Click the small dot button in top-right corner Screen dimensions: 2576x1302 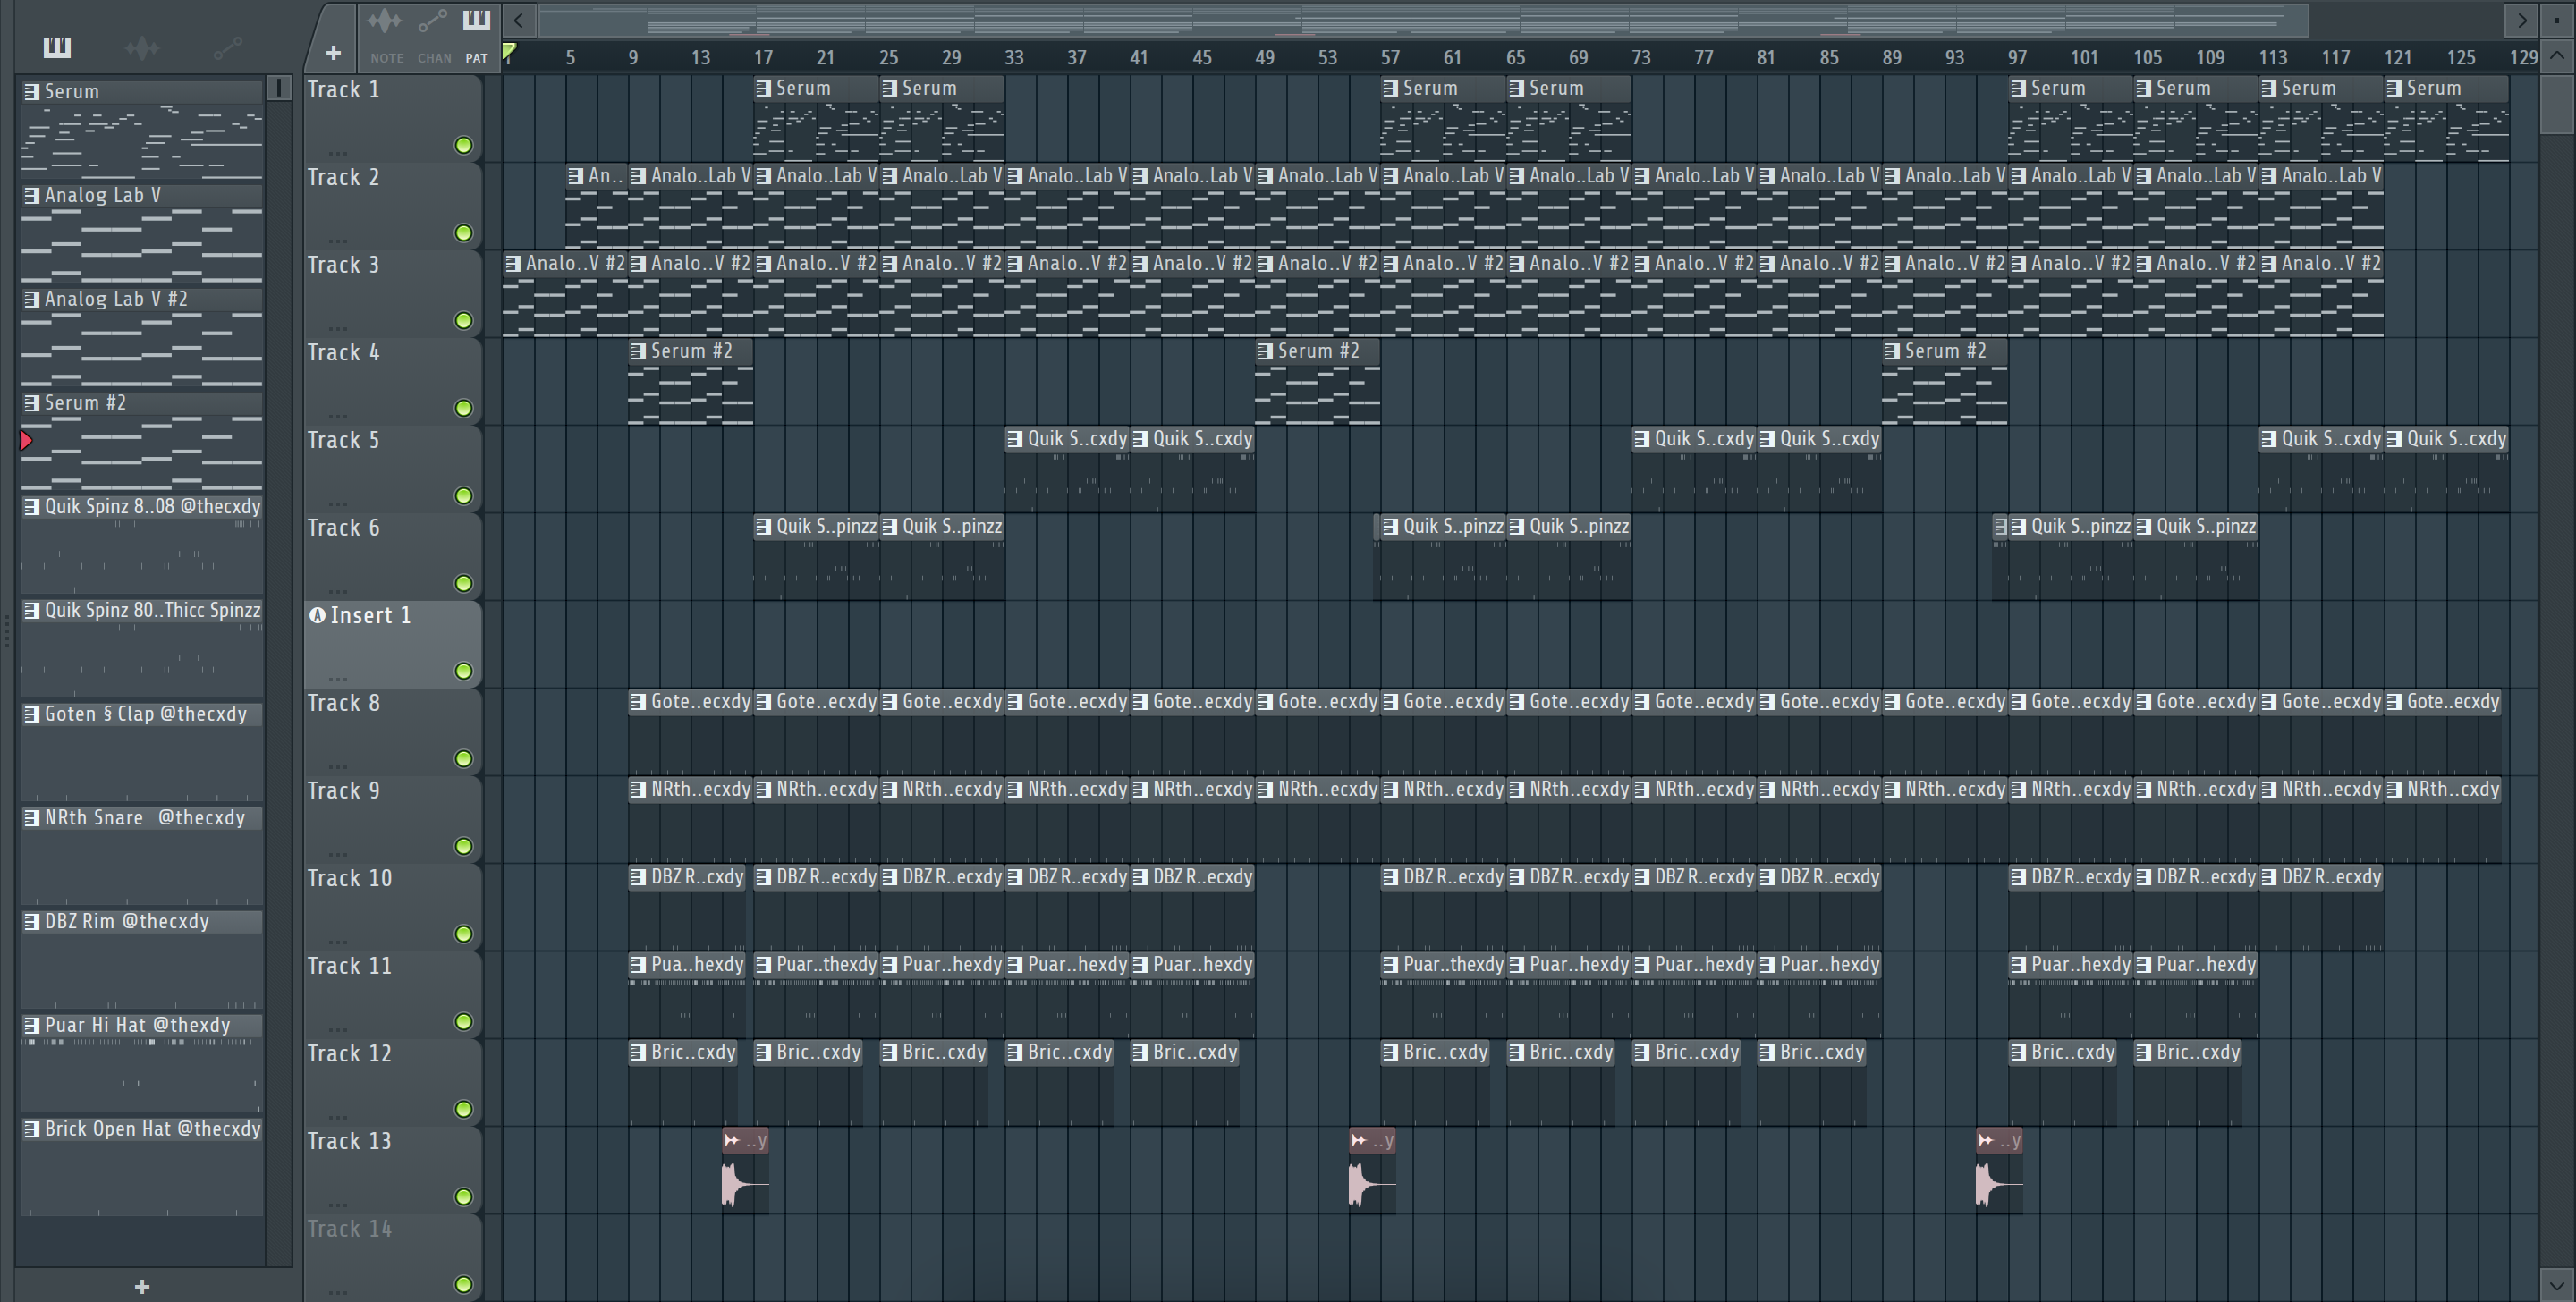pyautogui.click(x=2557, y=19)
